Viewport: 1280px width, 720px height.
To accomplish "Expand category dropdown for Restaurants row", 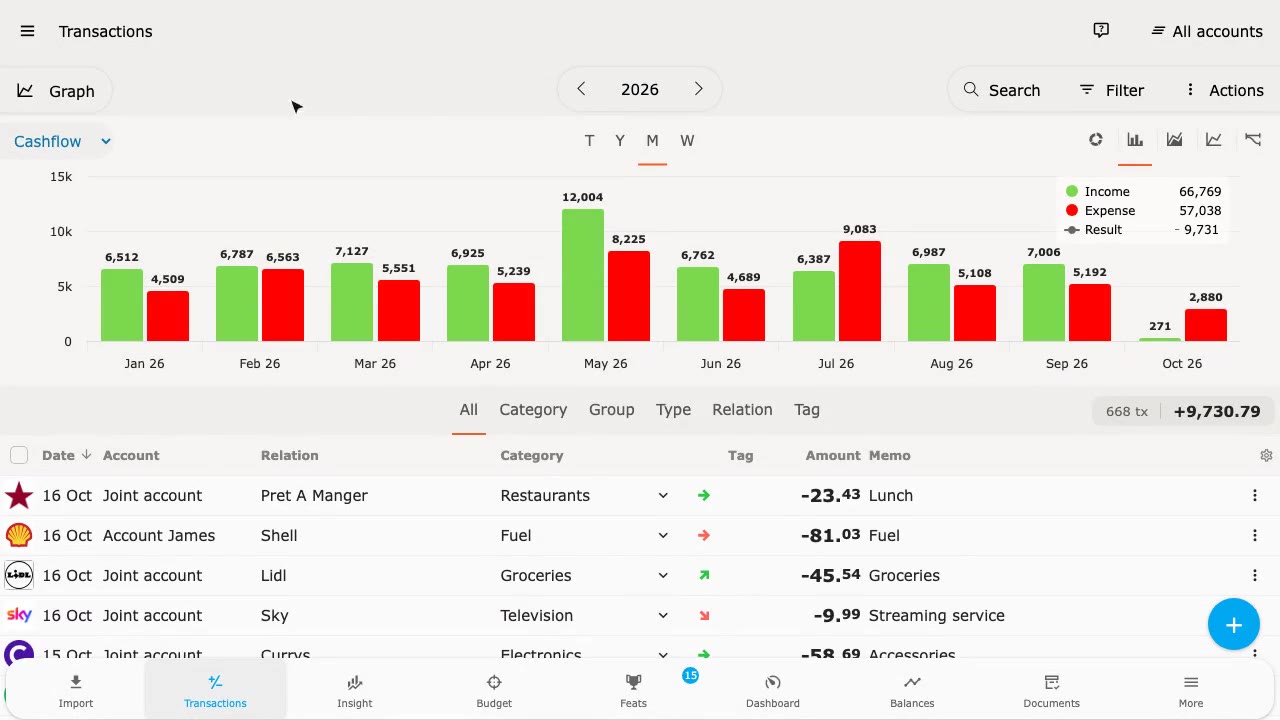I will pyautogui.click(x=662, y=495).
